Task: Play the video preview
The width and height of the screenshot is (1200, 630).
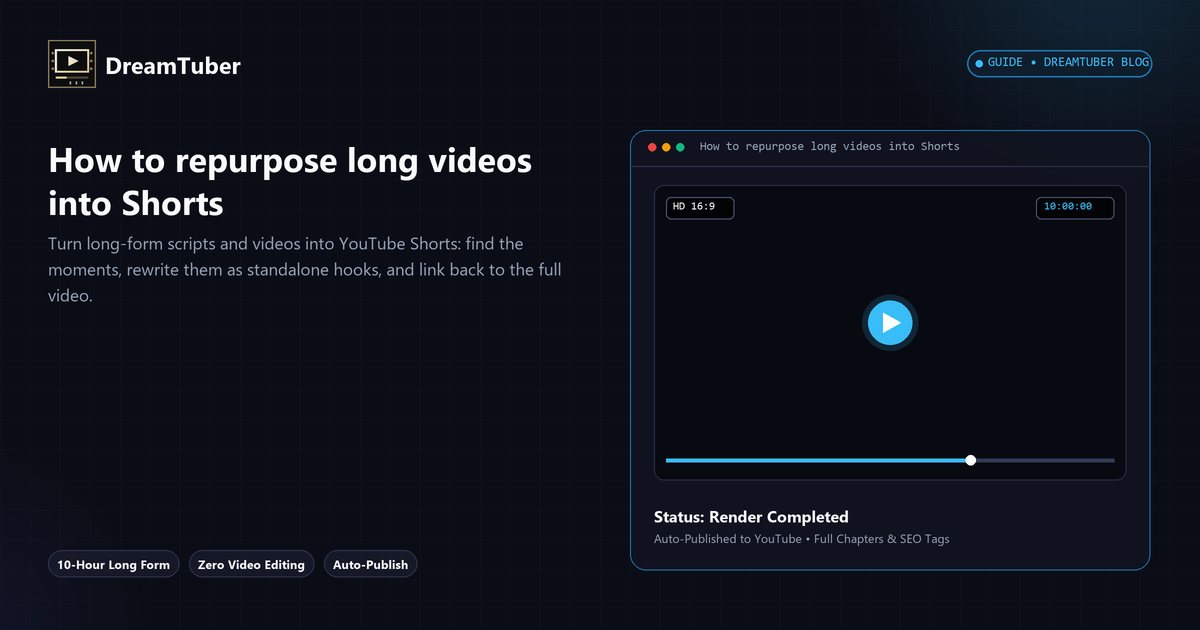Action: pos(890,323)
